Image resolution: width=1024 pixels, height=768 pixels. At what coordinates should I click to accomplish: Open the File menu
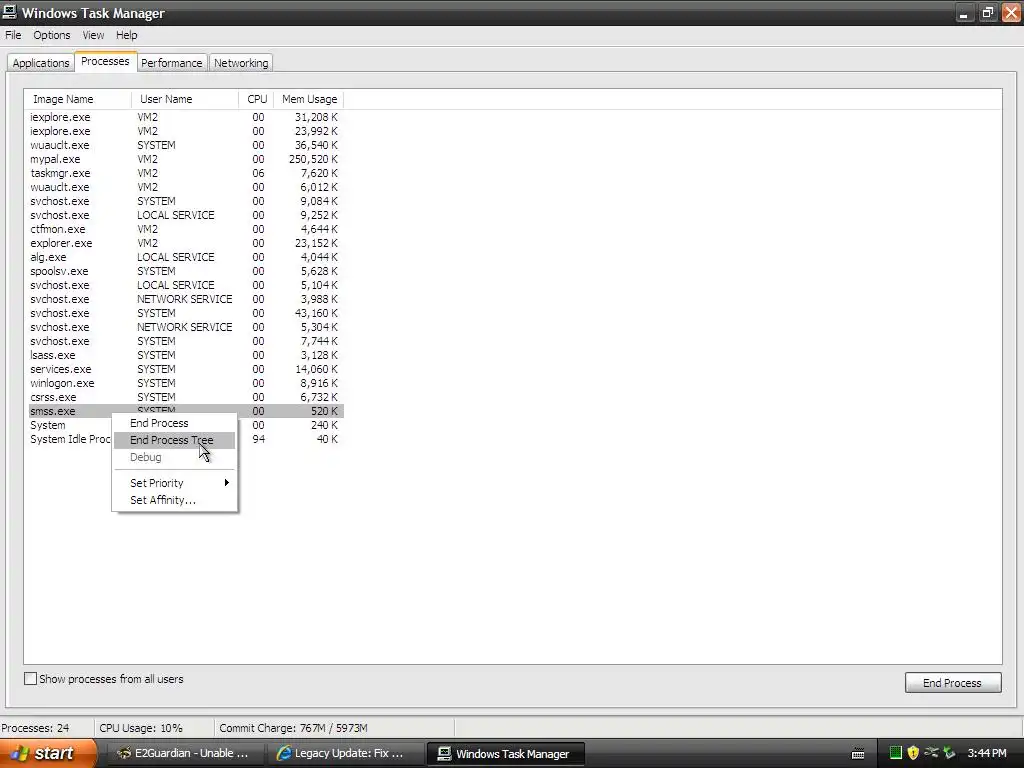point(13,35)
